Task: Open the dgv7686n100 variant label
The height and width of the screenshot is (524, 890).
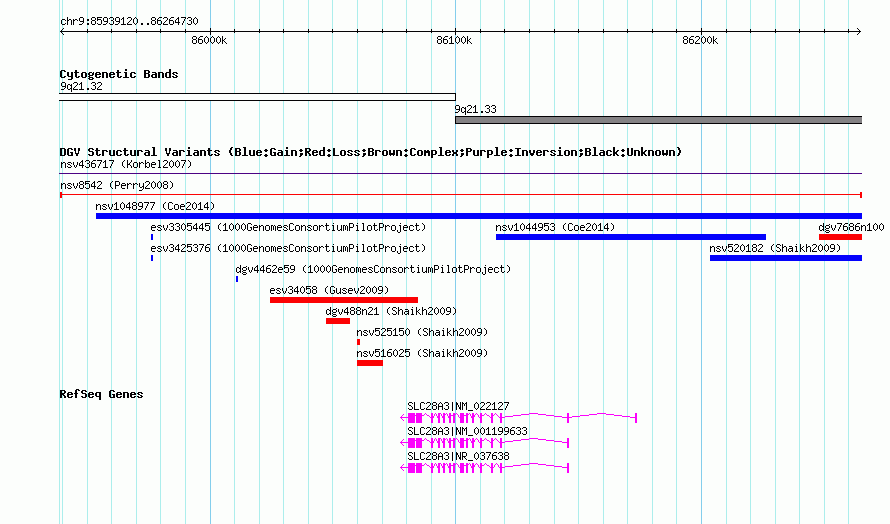Action: coord(851,227)
